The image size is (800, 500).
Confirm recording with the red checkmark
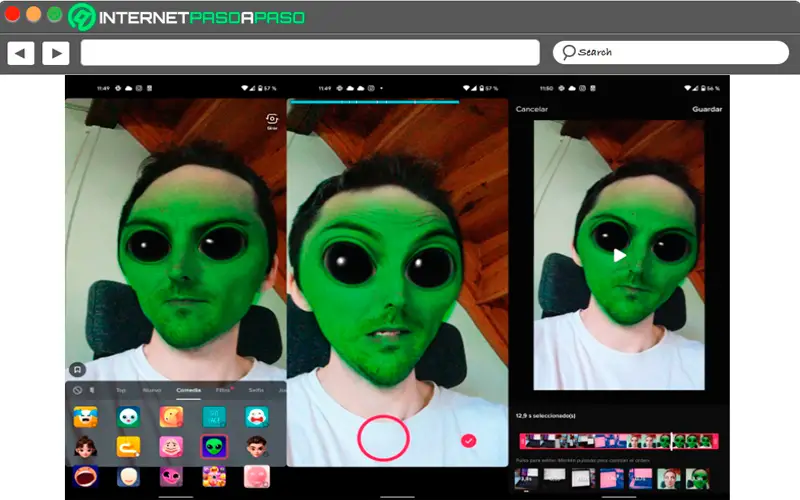[x=468, y=441]
